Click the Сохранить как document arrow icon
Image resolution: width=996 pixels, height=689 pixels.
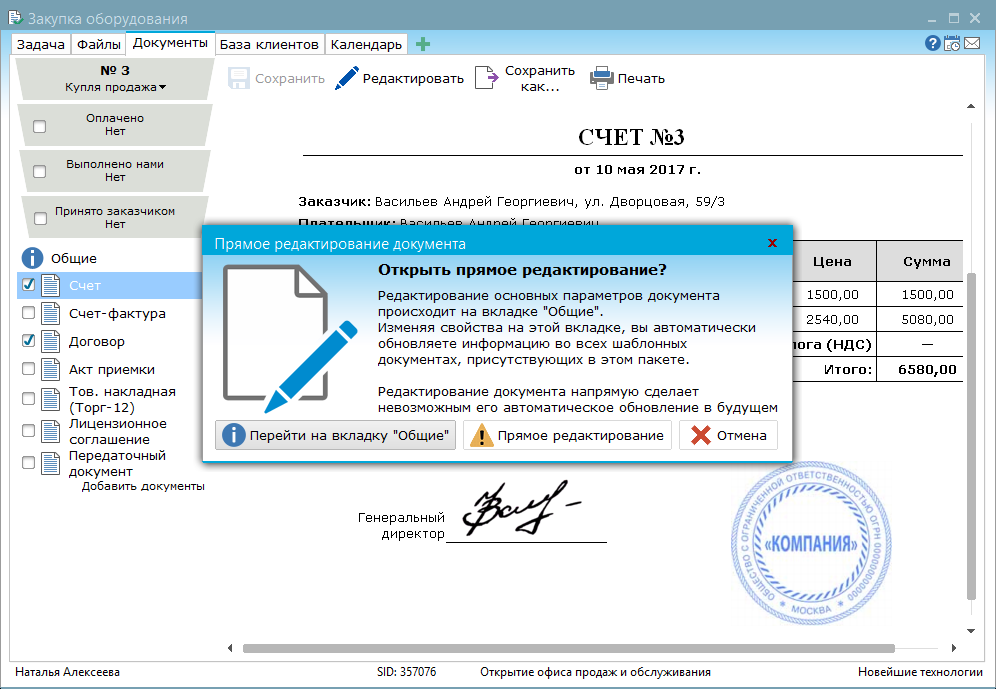pos(487,79)
